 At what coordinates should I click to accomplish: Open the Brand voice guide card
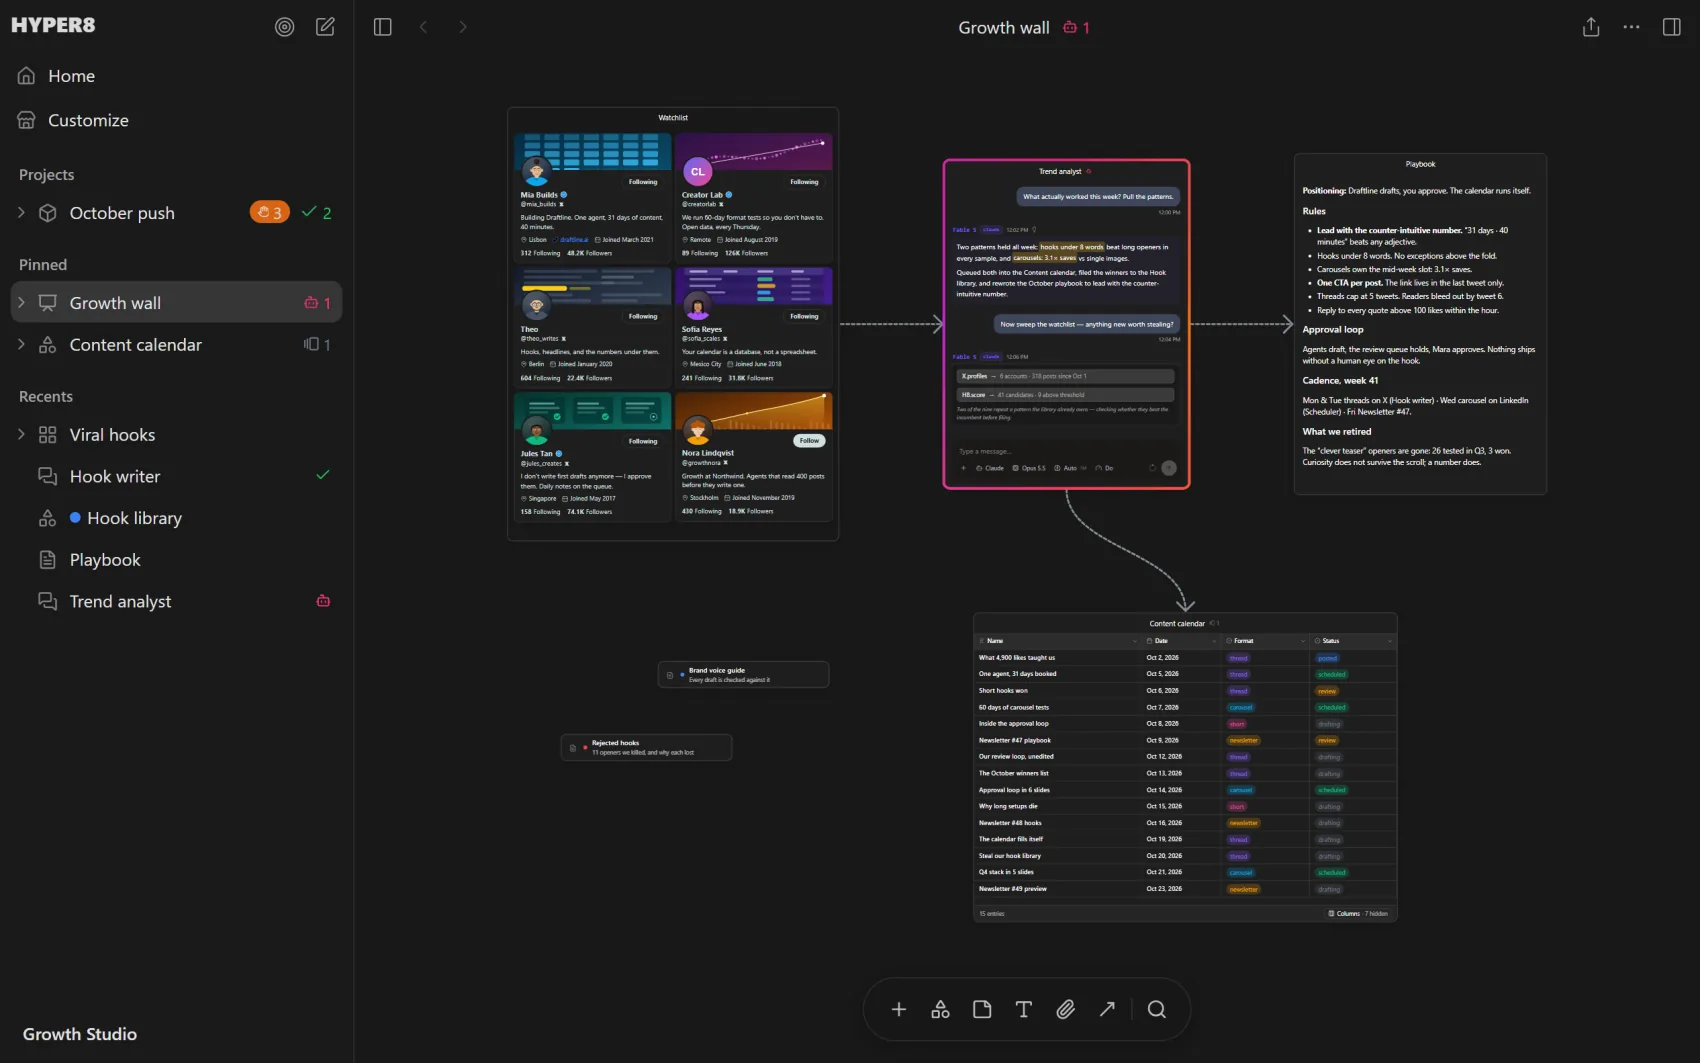click(x=744, y=675)
